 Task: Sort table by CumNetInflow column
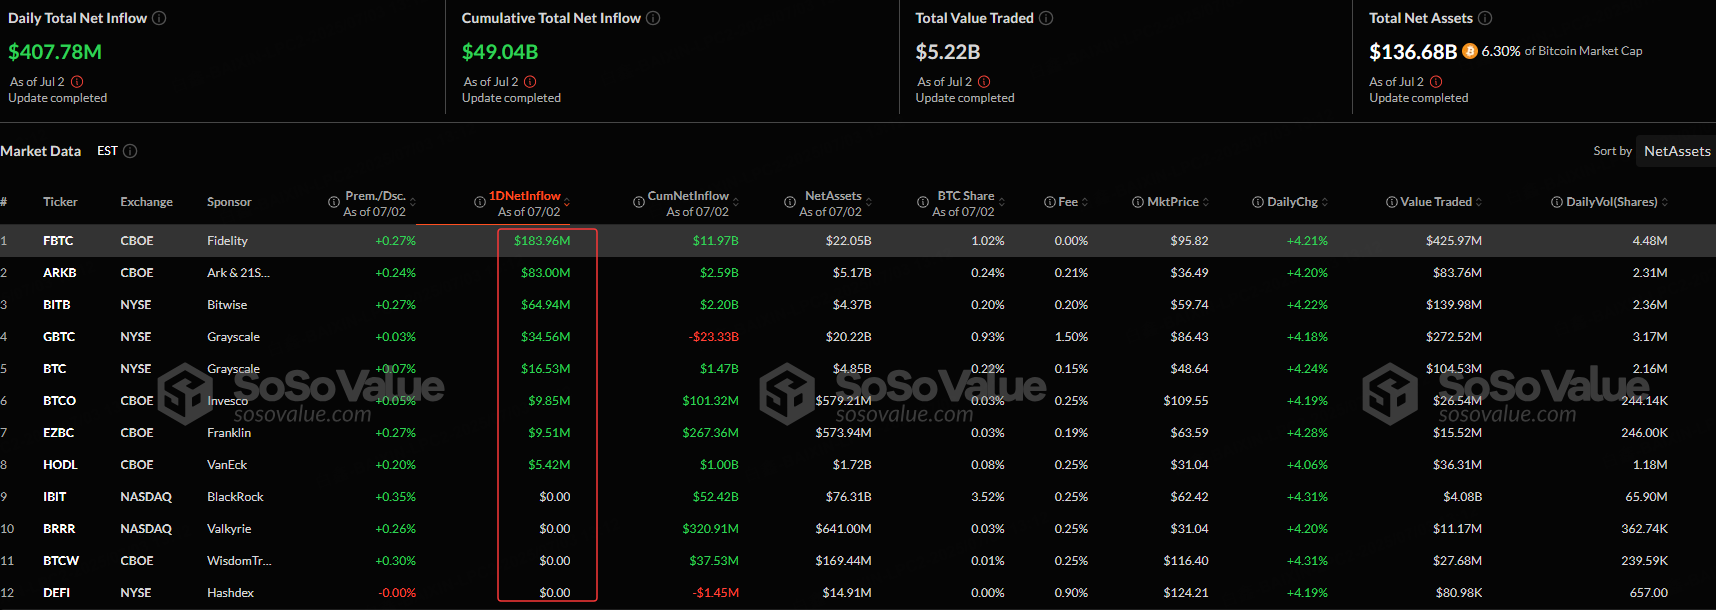(x=688, y=196)
